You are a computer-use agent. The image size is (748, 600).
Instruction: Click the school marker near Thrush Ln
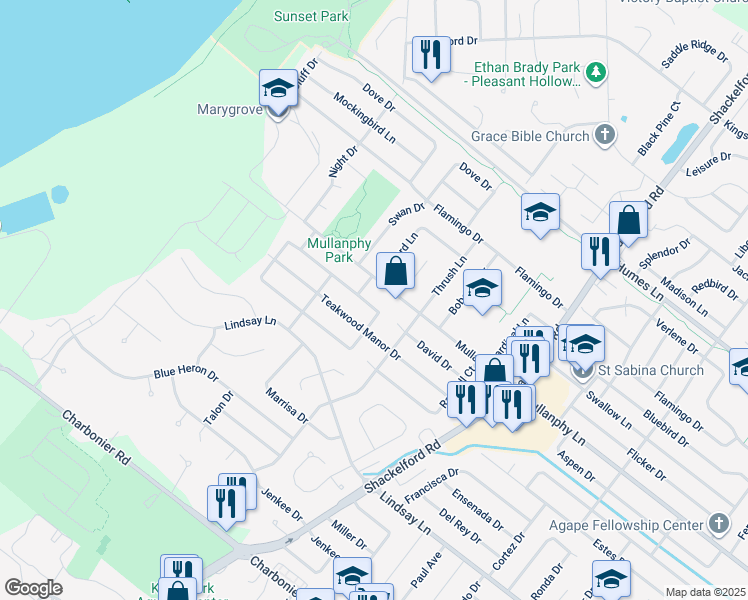[x=482, y=288]
